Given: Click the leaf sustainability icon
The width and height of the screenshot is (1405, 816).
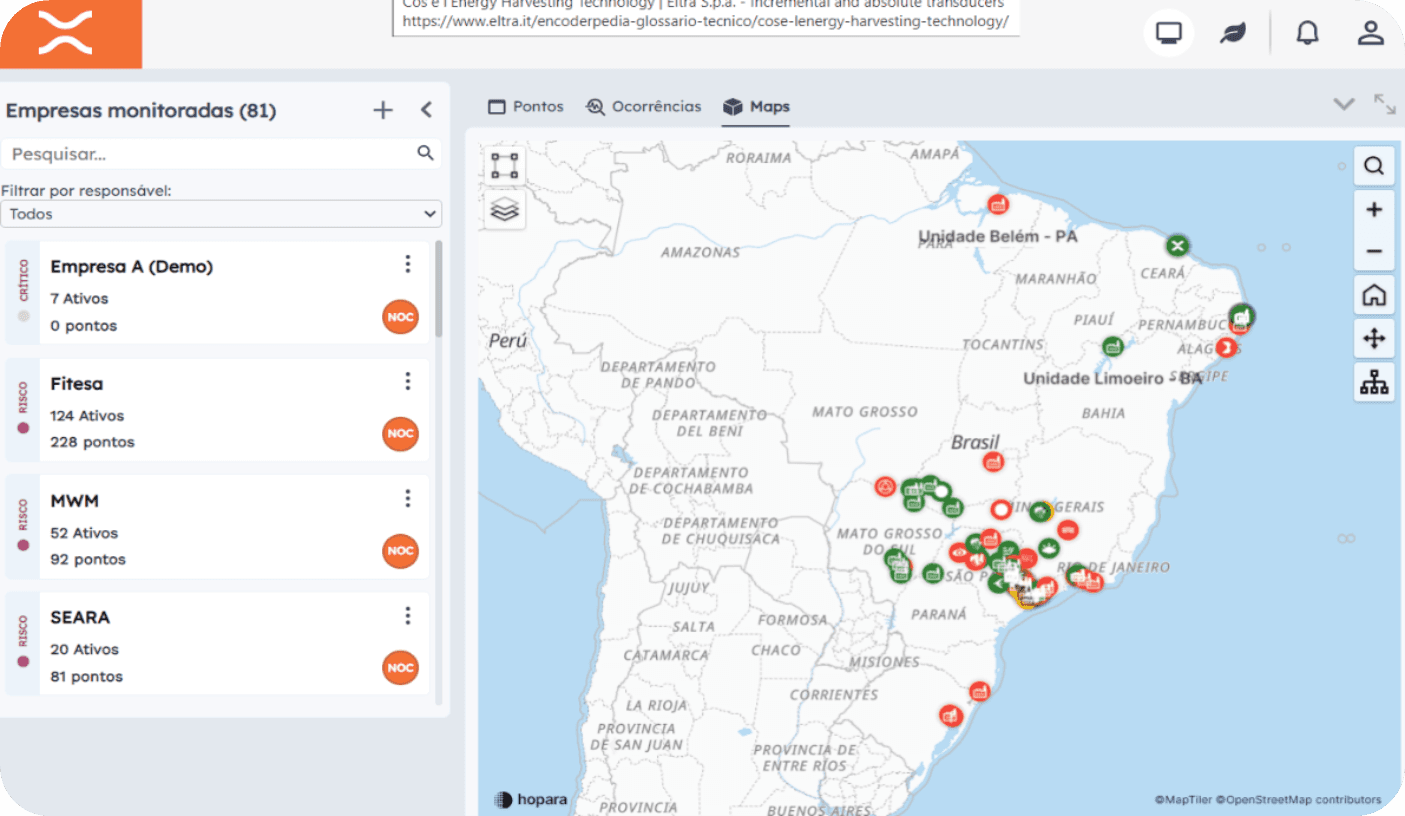Looking at the screenshot, I should tap(1233, 33).
